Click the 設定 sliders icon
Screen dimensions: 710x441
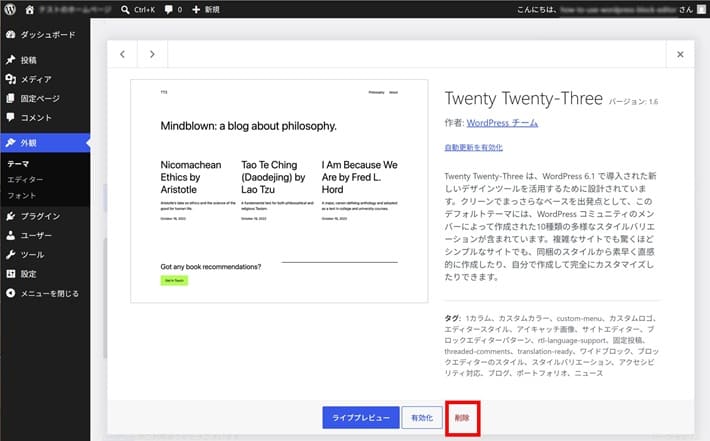pyautogui.click(x=10, y=274)
